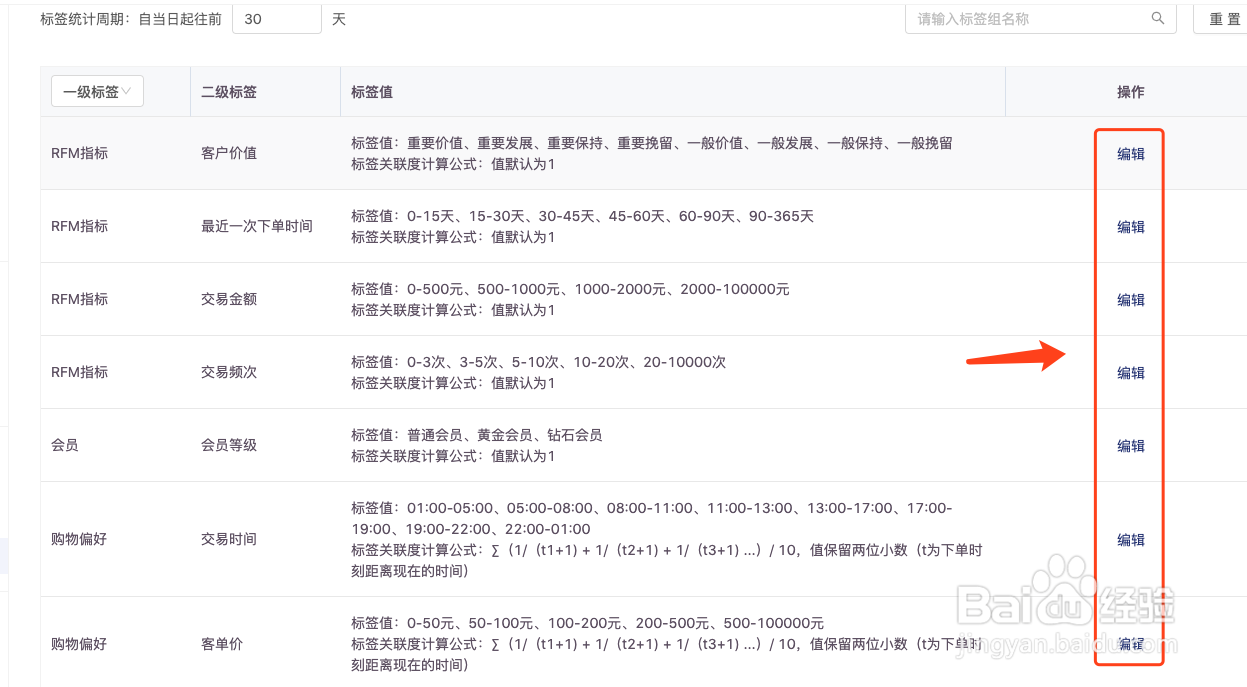Click the magnifier search icon
The width and height of the screenshot is (1247, 687).
point(1158,18)
